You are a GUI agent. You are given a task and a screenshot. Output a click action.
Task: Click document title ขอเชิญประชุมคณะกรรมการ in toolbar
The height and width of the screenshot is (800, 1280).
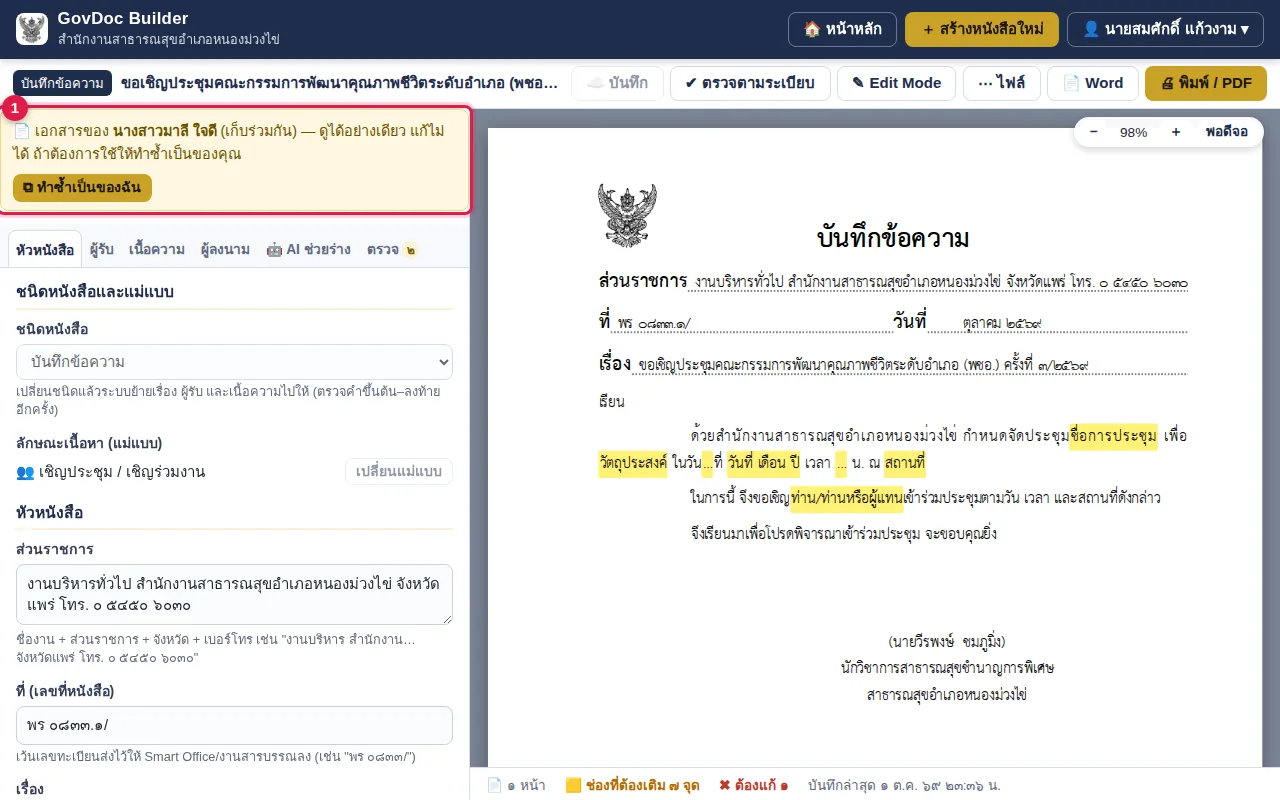coord(339,83)
